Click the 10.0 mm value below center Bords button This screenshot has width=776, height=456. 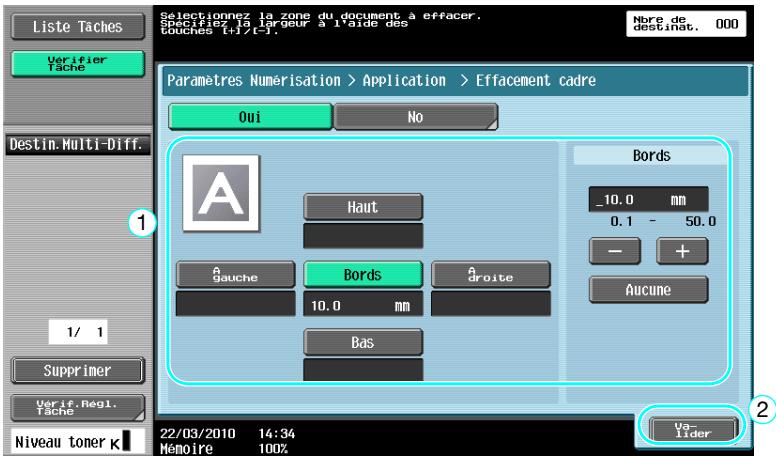pyautogui.click(x=363, y=305)
